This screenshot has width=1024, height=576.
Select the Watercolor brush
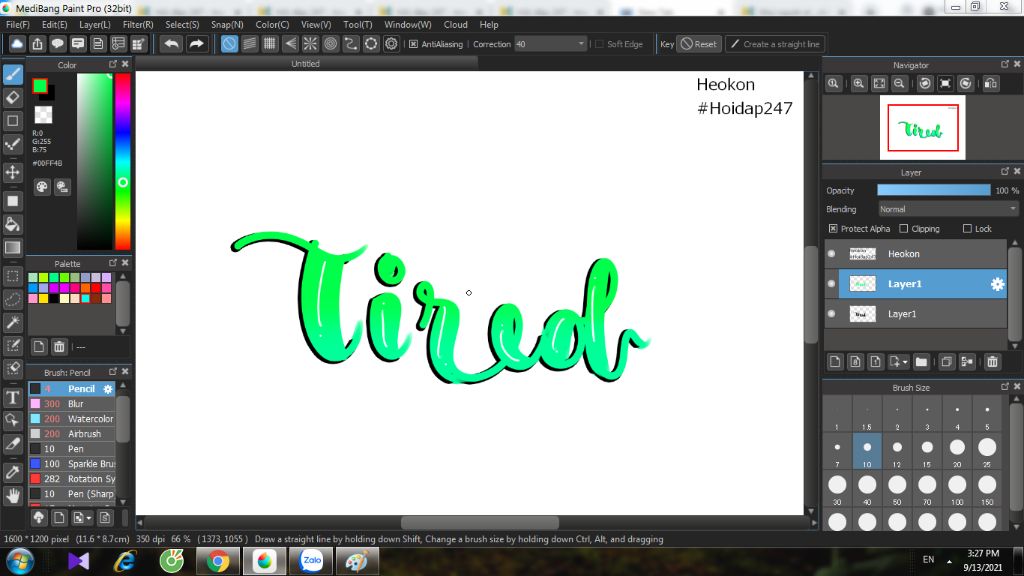72,419
